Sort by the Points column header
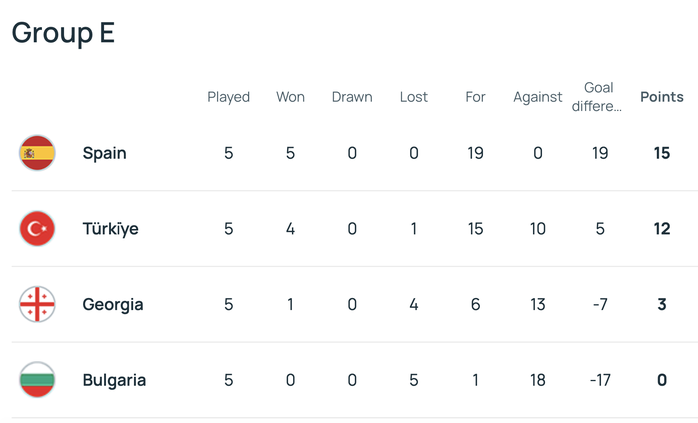This screenshot has height=423, width=698. click(662, 97)
